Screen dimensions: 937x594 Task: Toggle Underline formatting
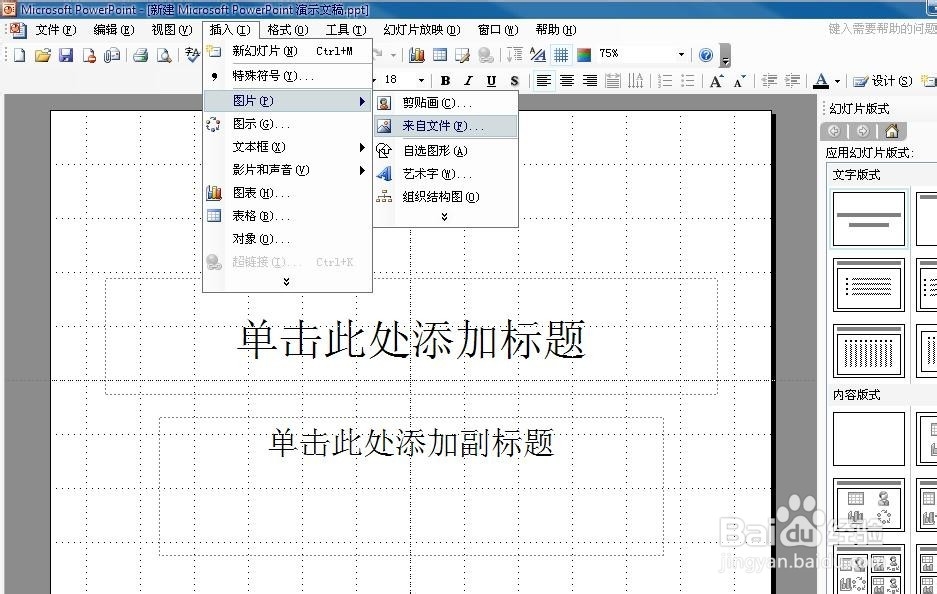click(x=491, y=81)
